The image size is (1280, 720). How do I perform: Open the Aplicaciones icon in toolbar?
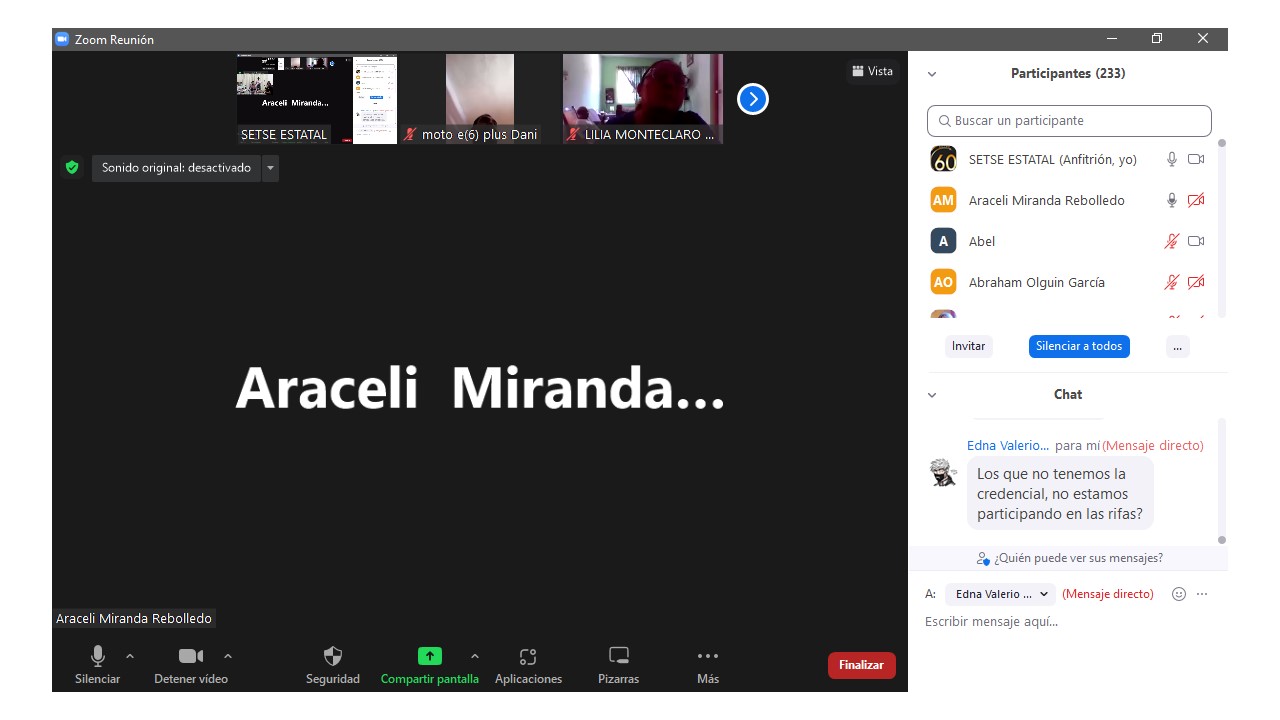528,657
